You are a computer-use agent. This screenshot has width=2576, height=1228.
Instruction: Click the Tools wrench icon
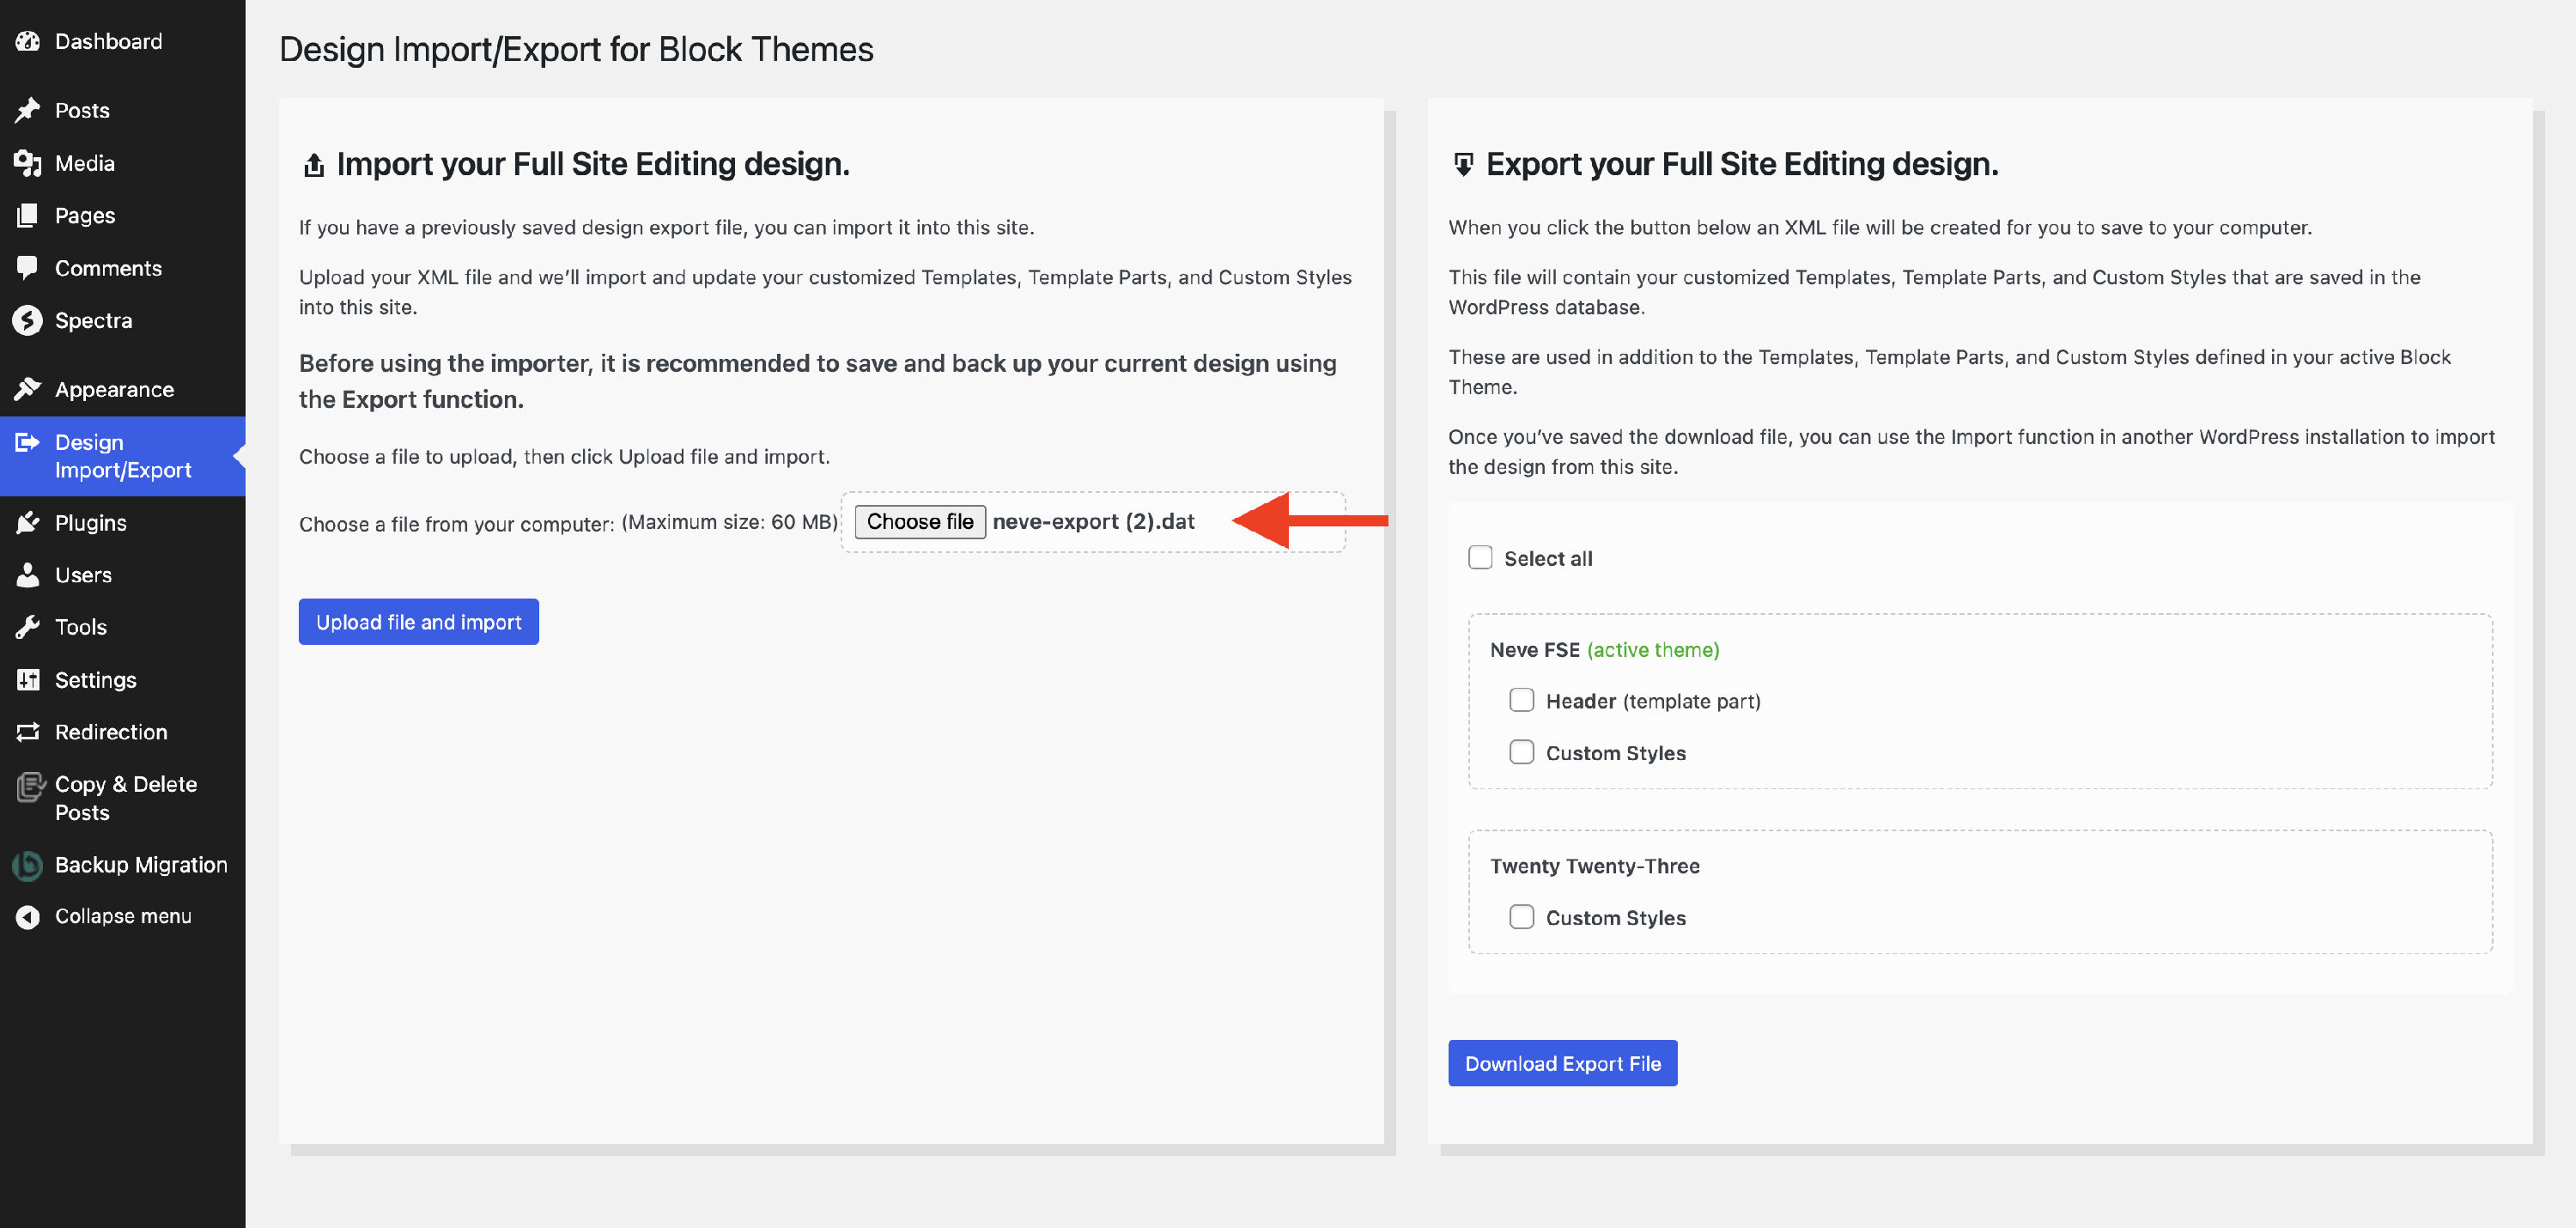28,627
